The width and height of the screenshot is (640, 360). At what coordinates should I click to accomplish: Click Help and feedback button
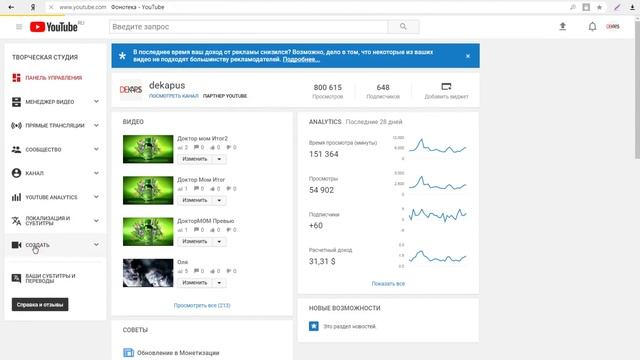[x=40, y=304]
